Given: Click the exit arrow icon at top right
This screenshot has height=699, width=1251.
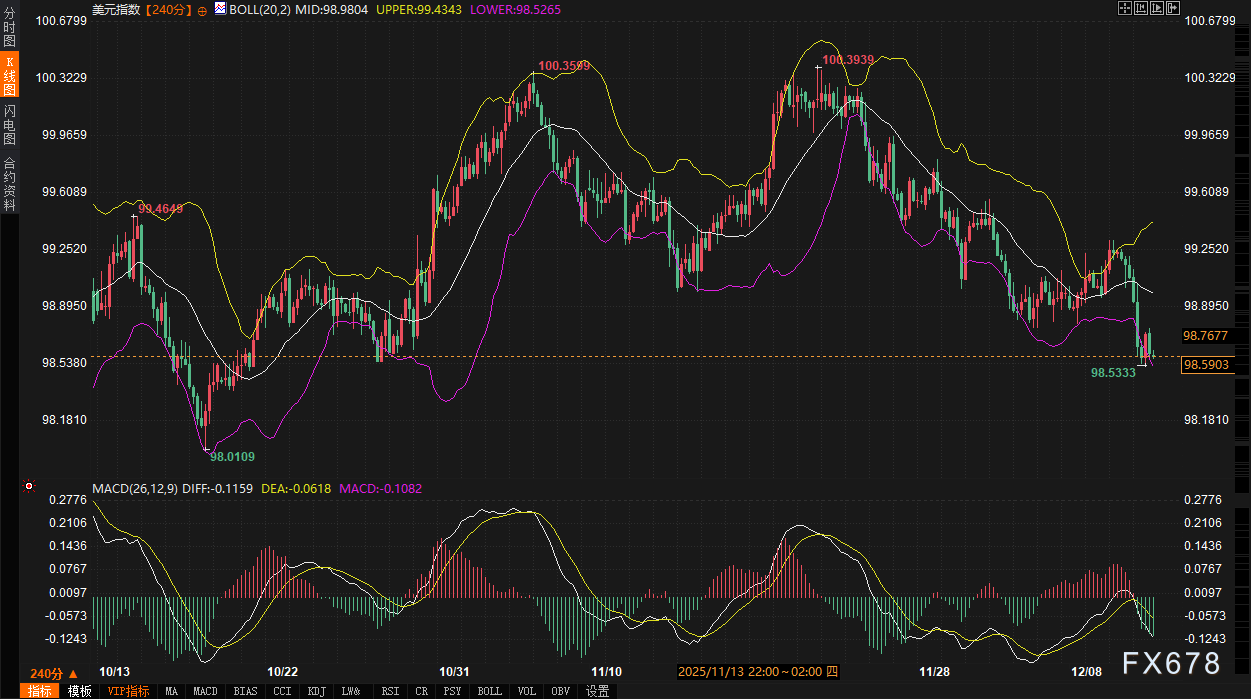Looking at the screenshot, I should point(1172,8).
